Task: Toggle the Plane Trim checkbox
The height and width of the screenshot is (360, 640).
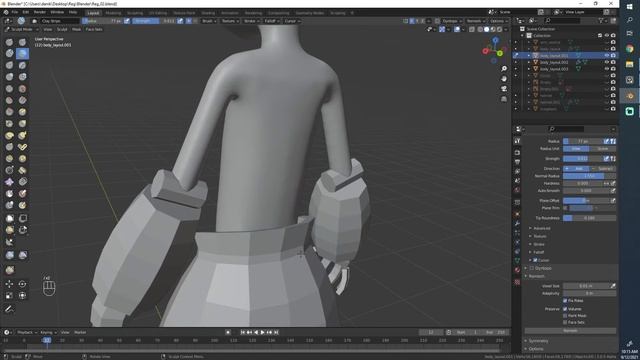Action: click(x=565, y=208)
